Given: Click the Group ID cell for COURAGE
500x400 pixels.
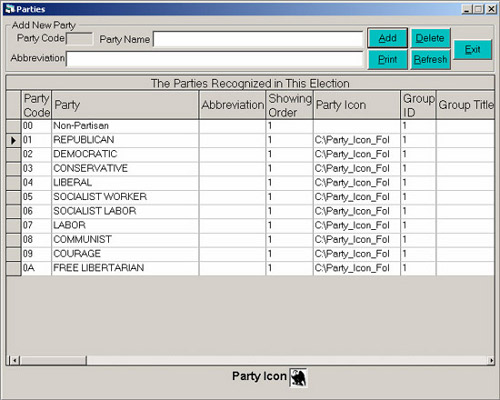Looking at the screenshot, I should pos(418,254).
